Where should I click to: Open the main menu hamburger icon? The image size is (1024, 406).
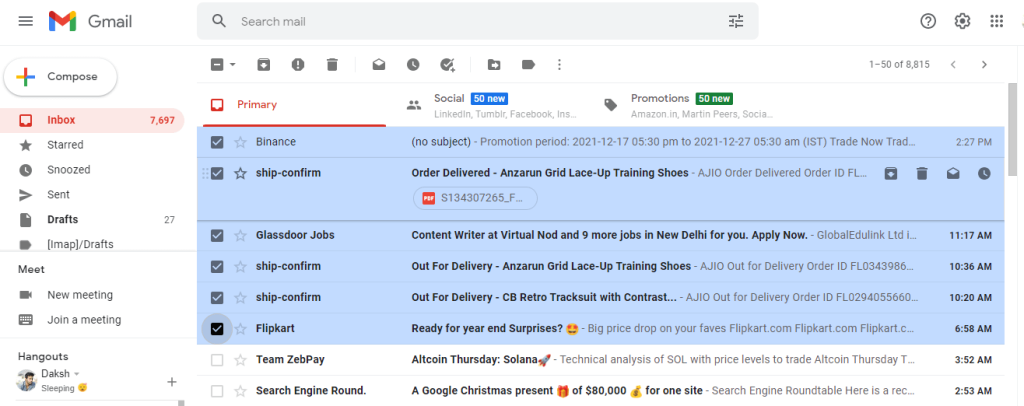point(25,21)
